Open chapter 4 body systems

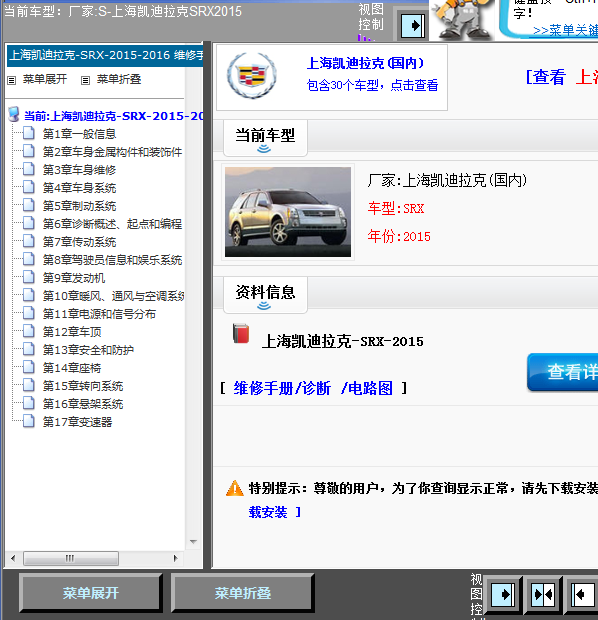pos(79,188)
